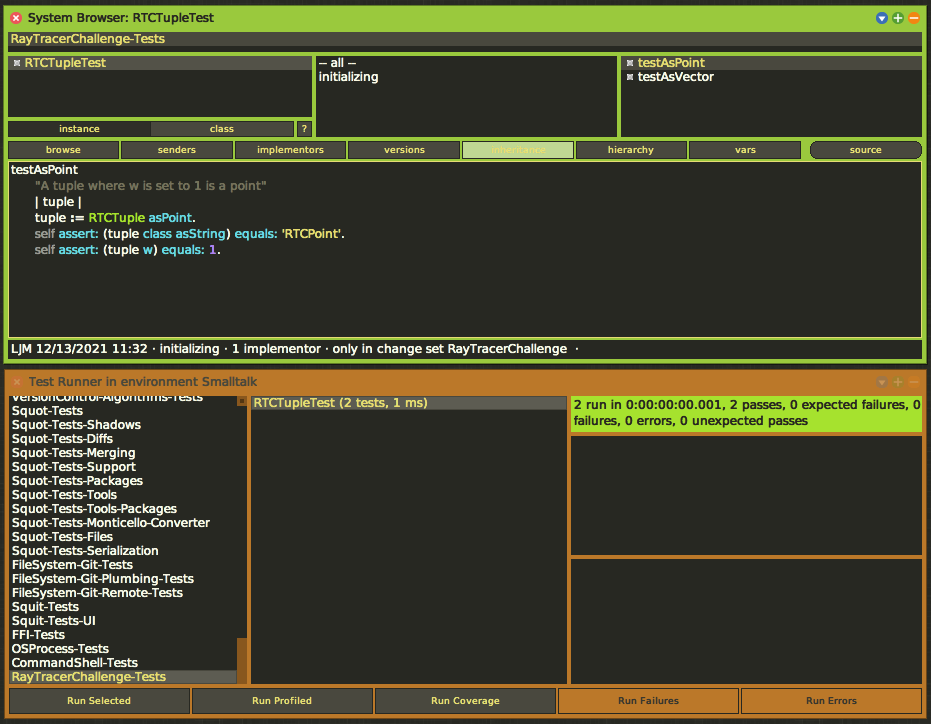Select FileSystem-Git-Plumbing-Tests category
Viewport: 931px width, 724px height.
123,579
